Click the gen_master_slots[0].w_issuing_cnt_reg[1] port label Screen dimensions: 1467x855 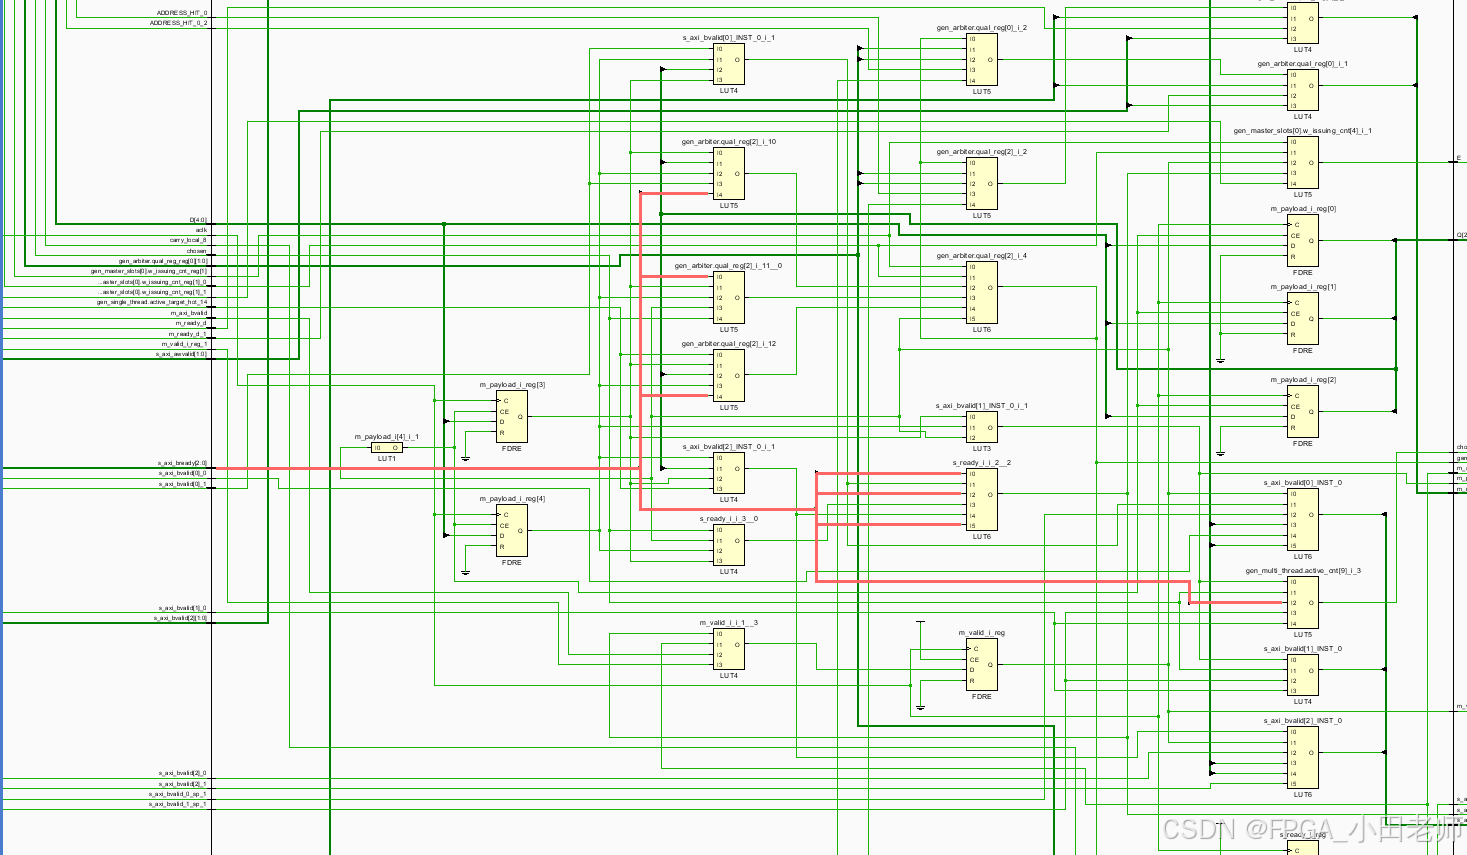pos(149,271)
